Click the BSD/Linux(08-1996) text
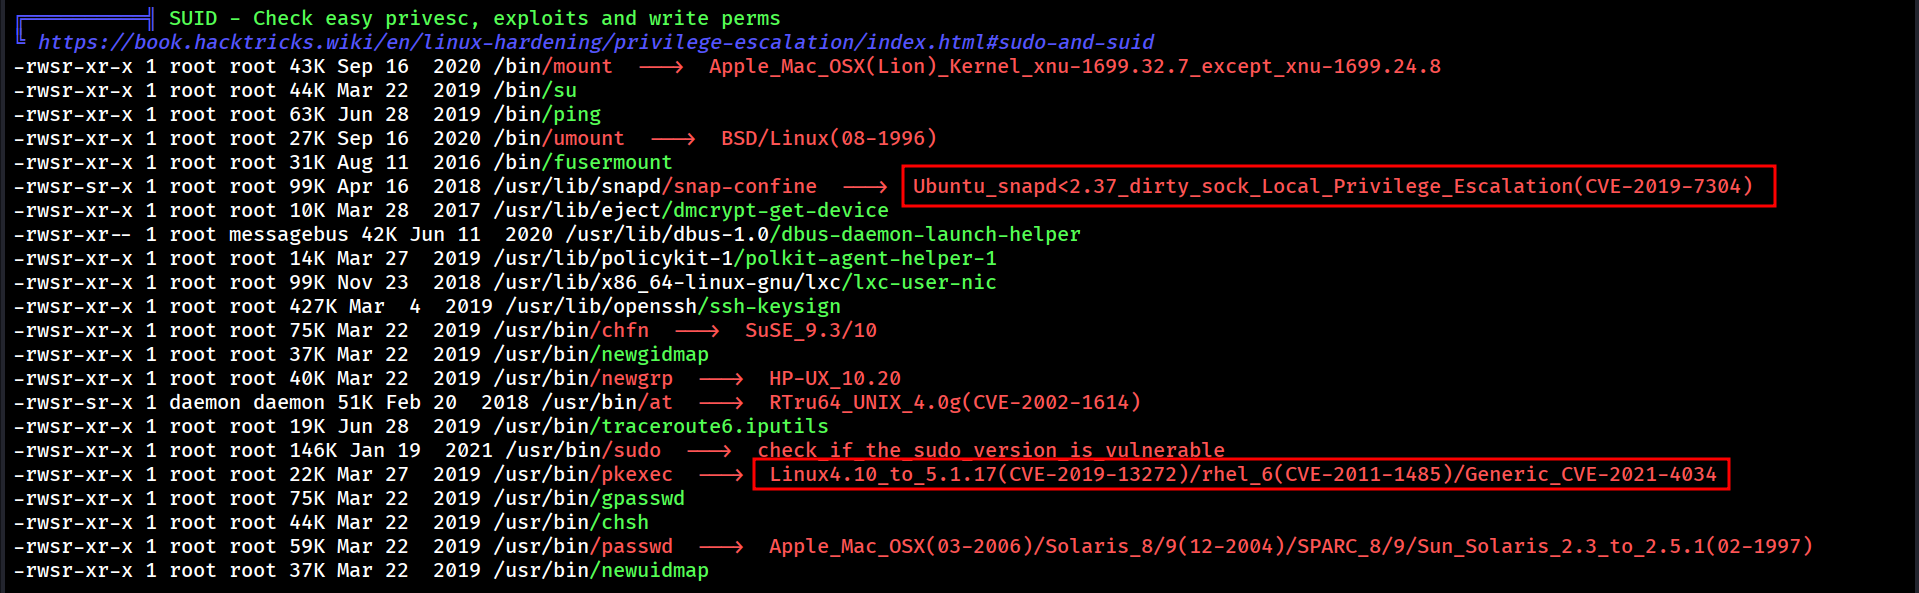The height and width of the screenshot is (593, 1919). pyautogui.click(x=829, y=138)
